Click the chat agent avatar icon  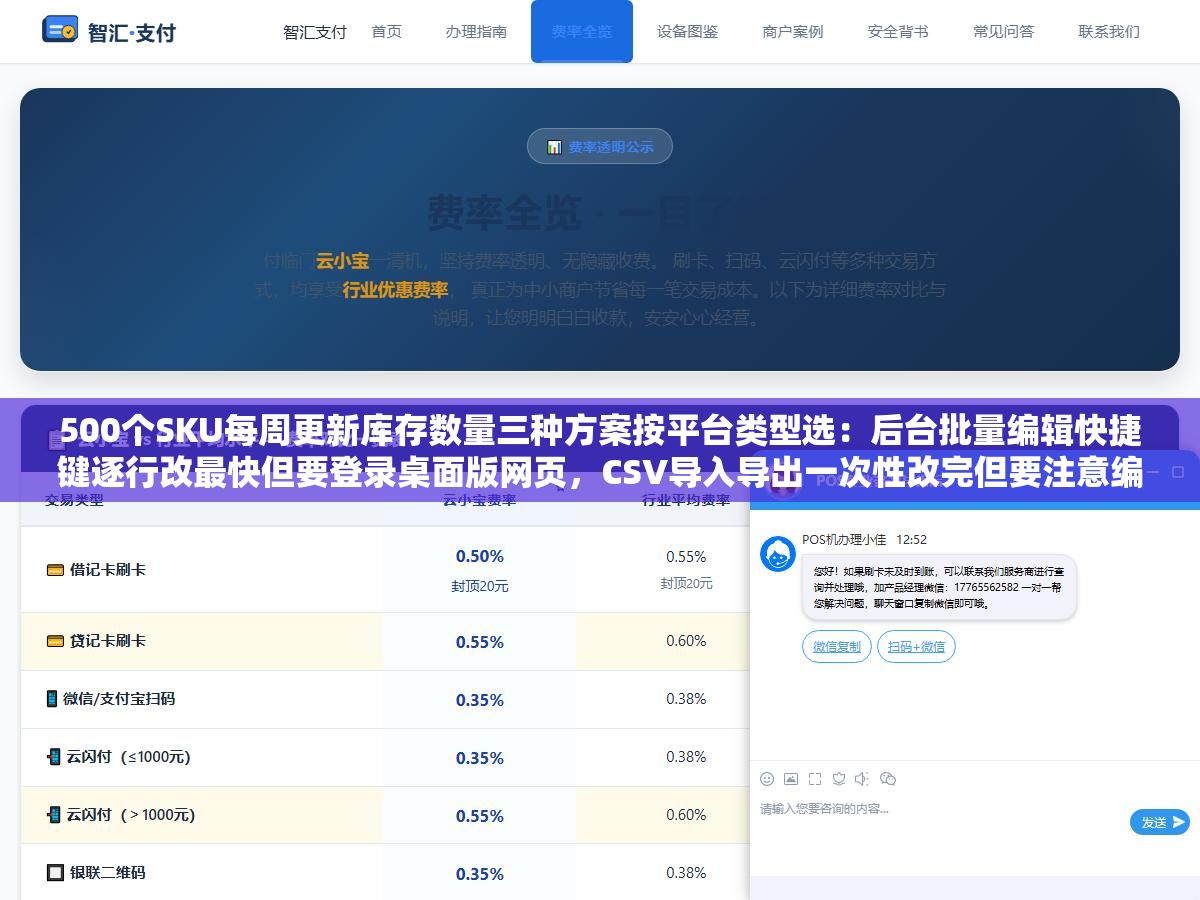click(x=778, y=553)
